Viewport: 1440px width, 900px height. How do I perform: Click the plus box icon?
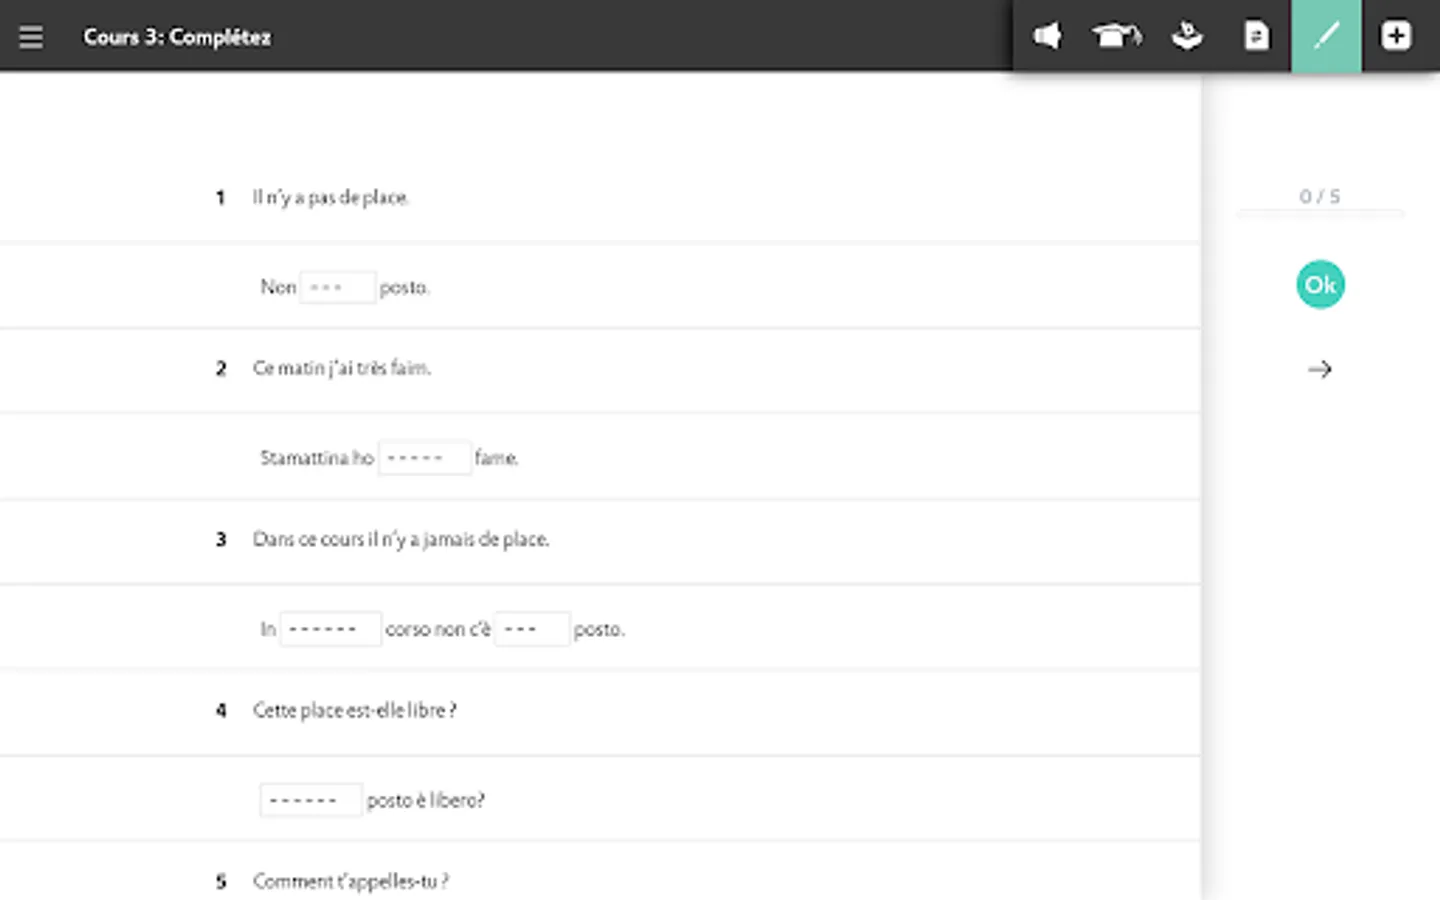[x=1396, y=37]
